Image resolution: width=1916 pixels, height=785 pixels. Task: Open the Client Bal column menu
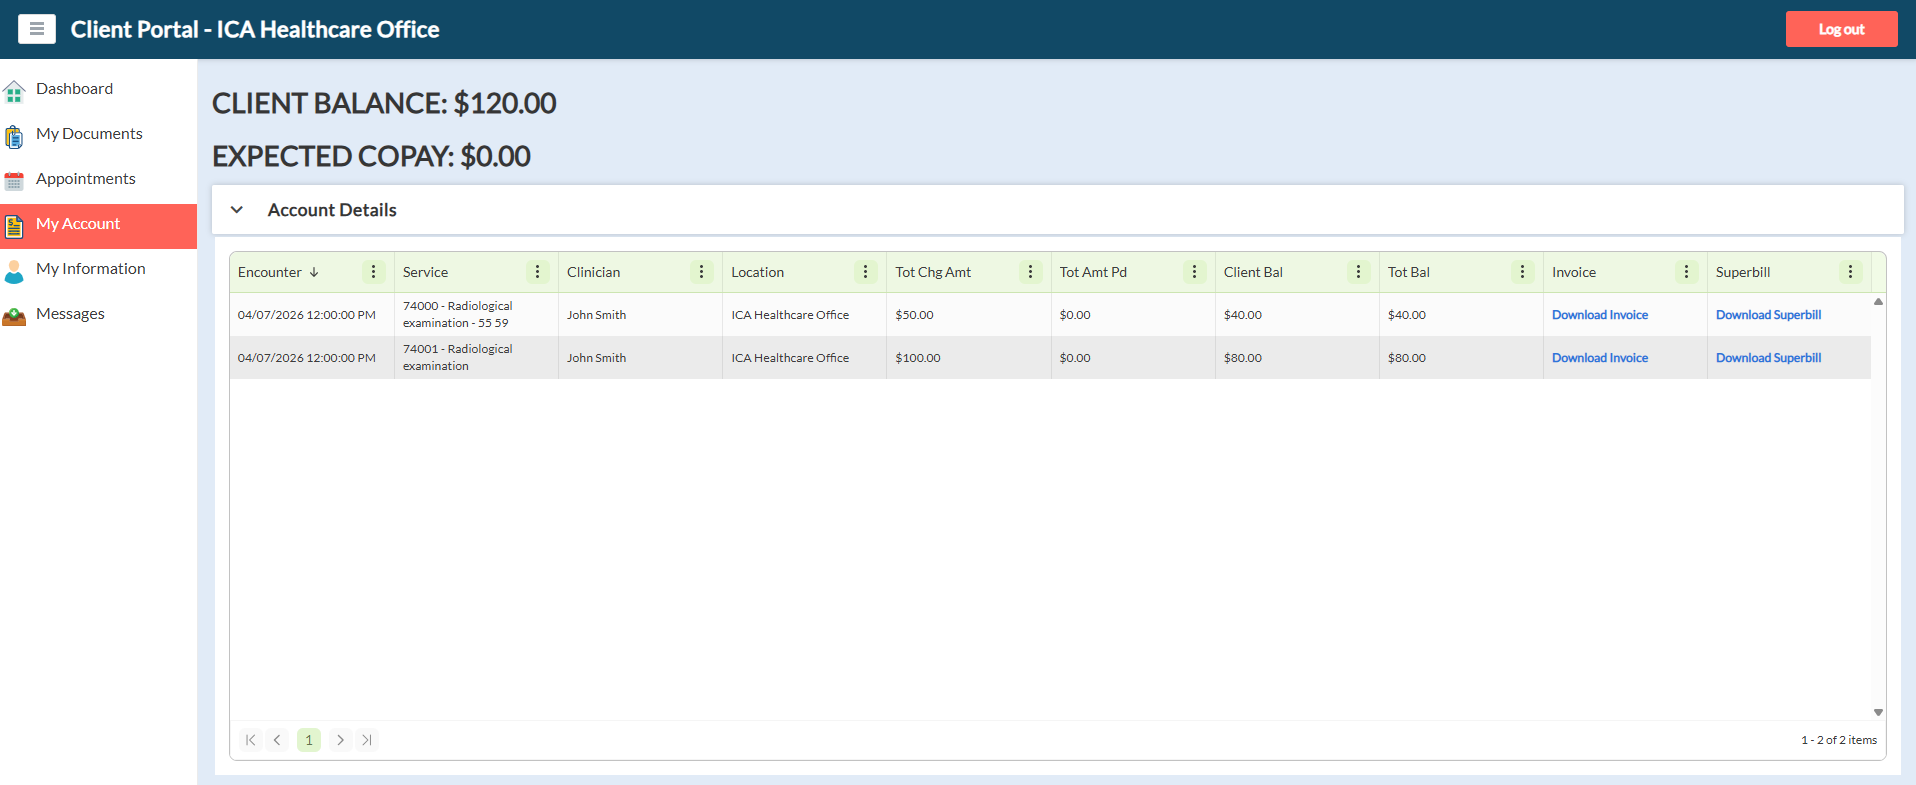(x=1358, y=272)
